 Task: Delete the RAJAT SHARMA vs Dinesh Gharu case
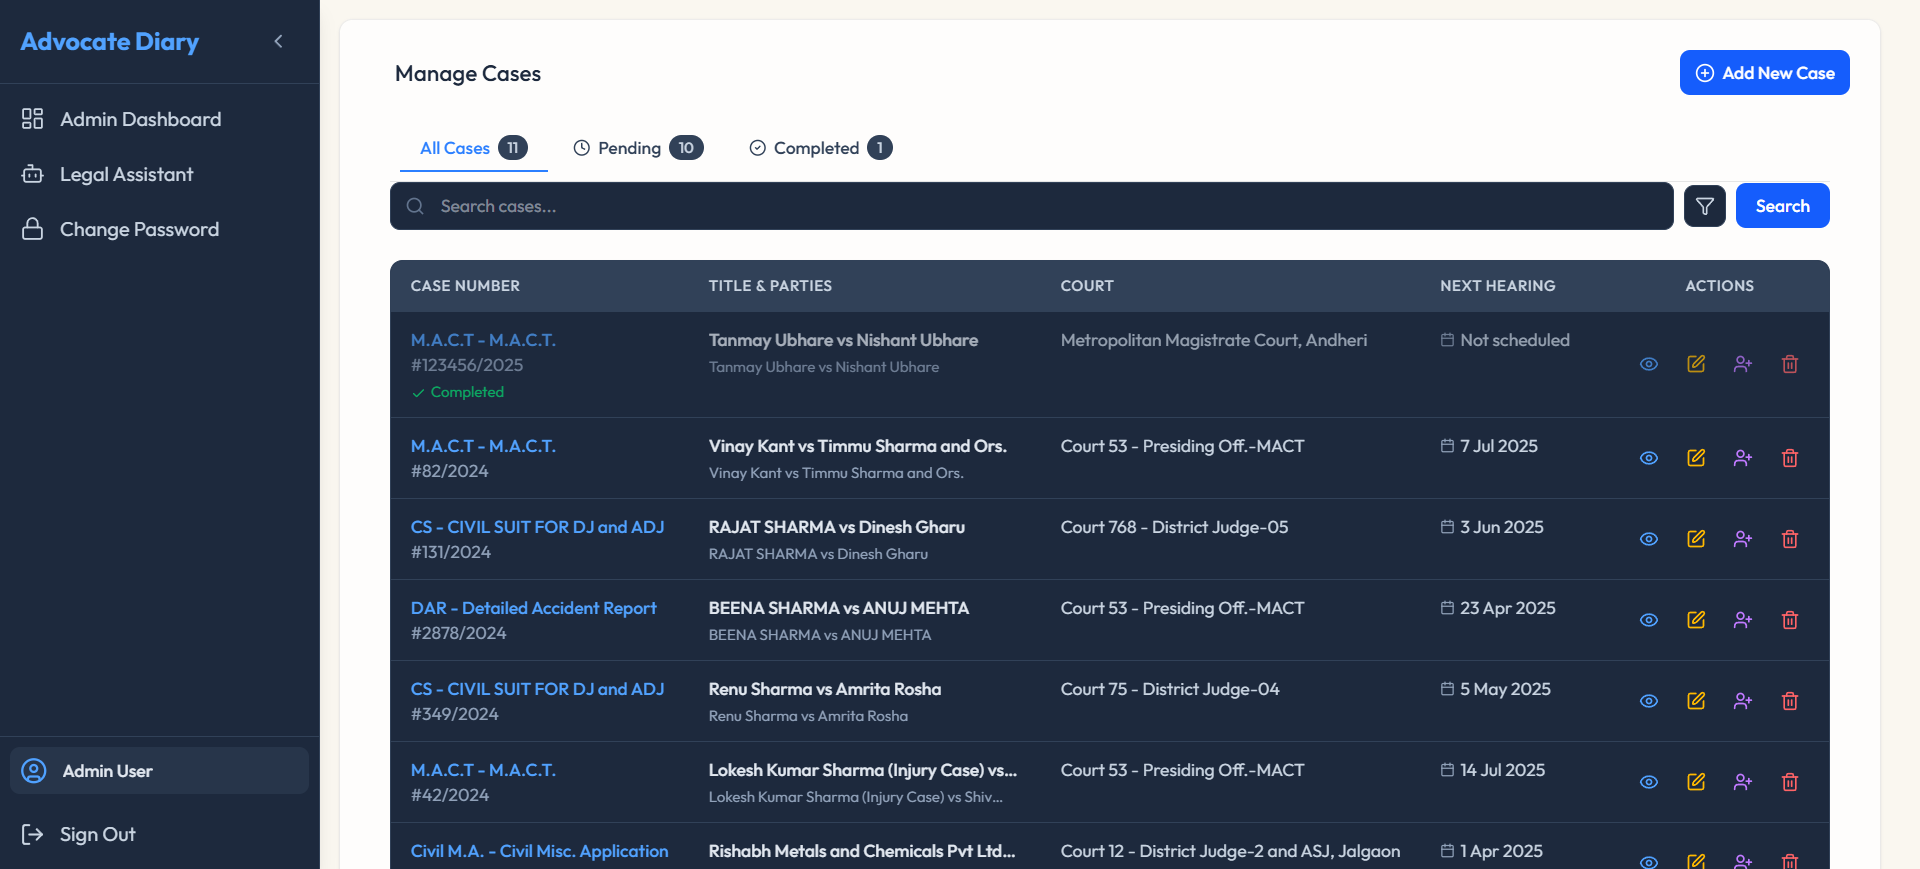coord(1790,539)
